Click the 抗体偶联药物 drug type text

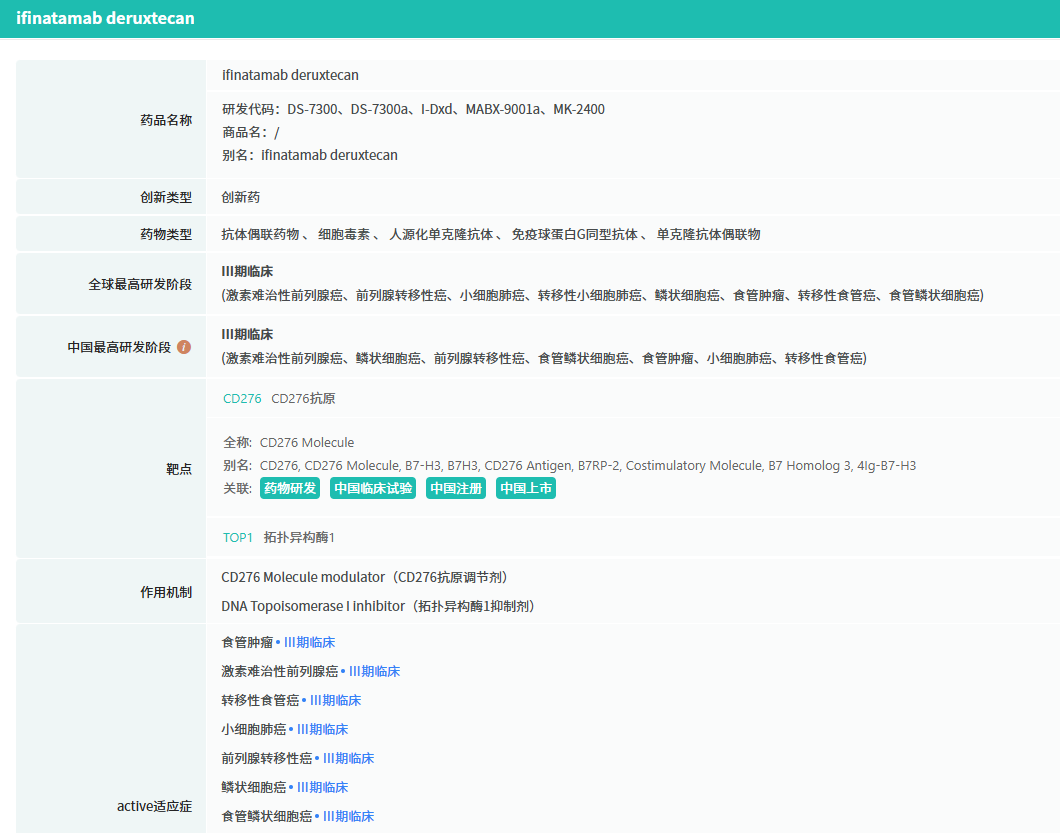pyautogui.click(x=260, y=234)
